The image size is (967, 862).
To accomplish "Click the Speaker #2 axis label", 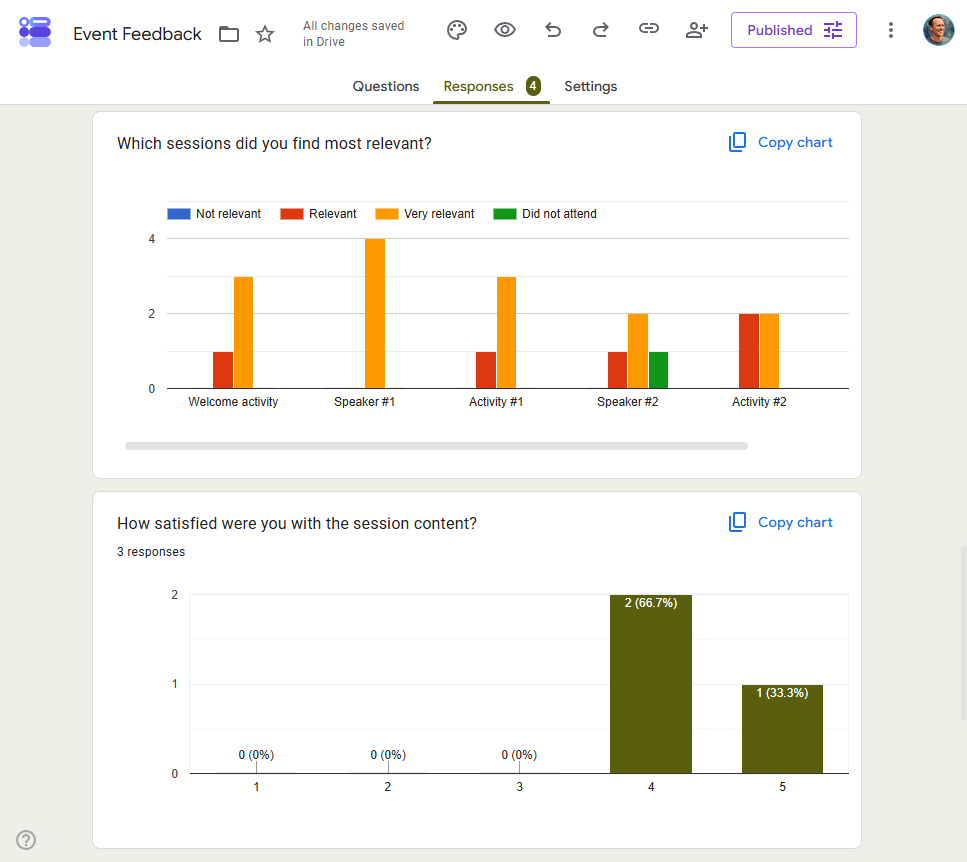I will pos(627,402).
